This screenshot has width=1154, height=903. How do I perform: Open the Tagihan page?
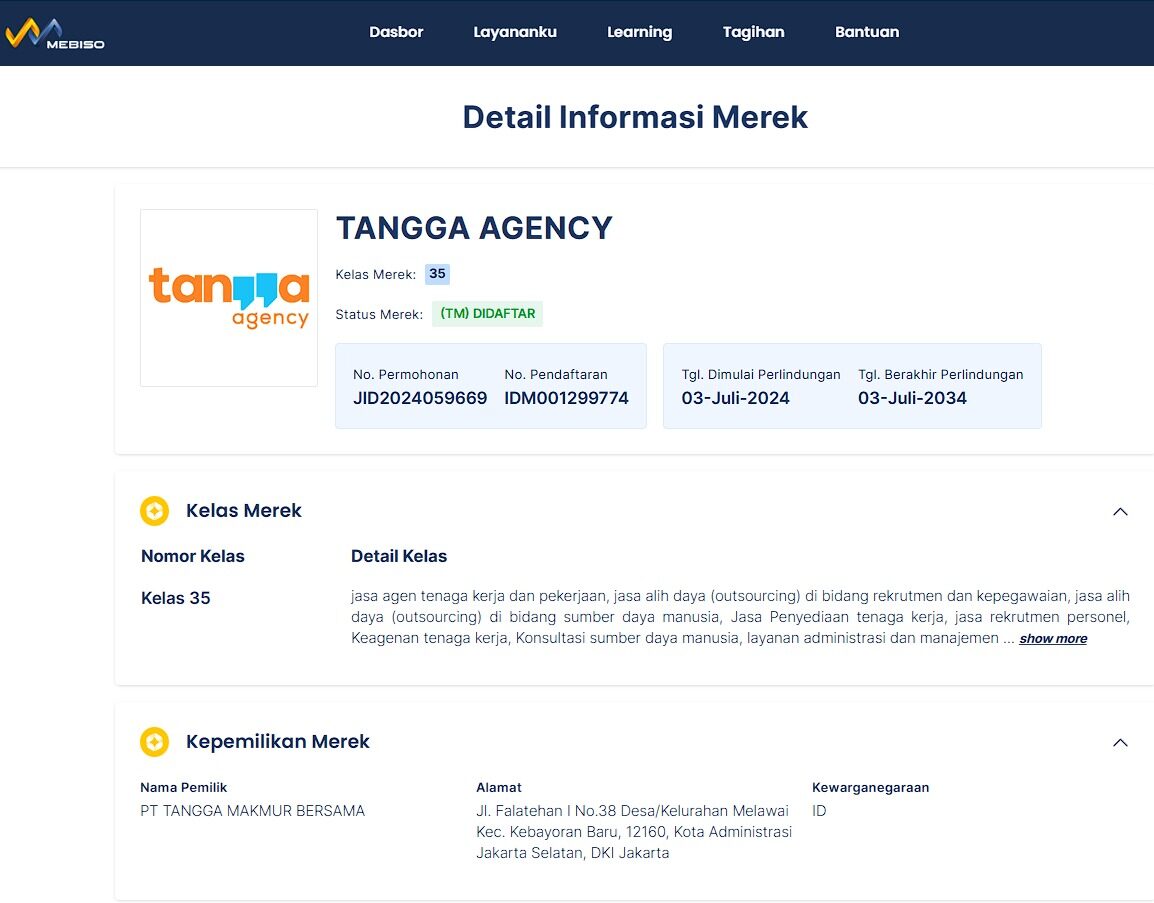[754, 32]
